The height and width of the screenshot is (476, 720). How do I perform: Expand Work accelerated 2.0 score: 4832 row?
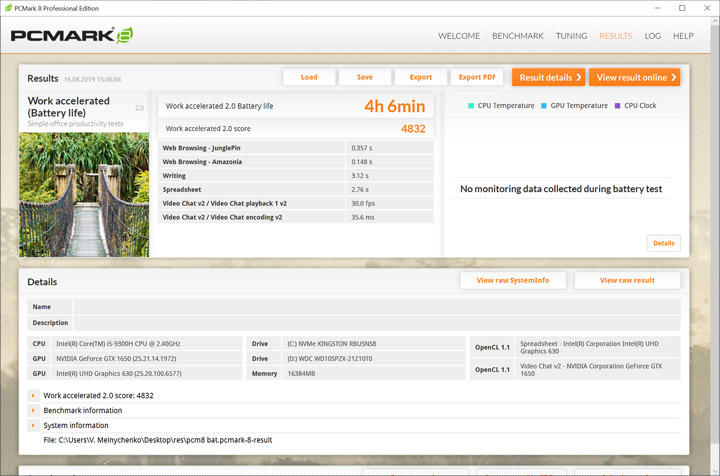coord(33,395)
